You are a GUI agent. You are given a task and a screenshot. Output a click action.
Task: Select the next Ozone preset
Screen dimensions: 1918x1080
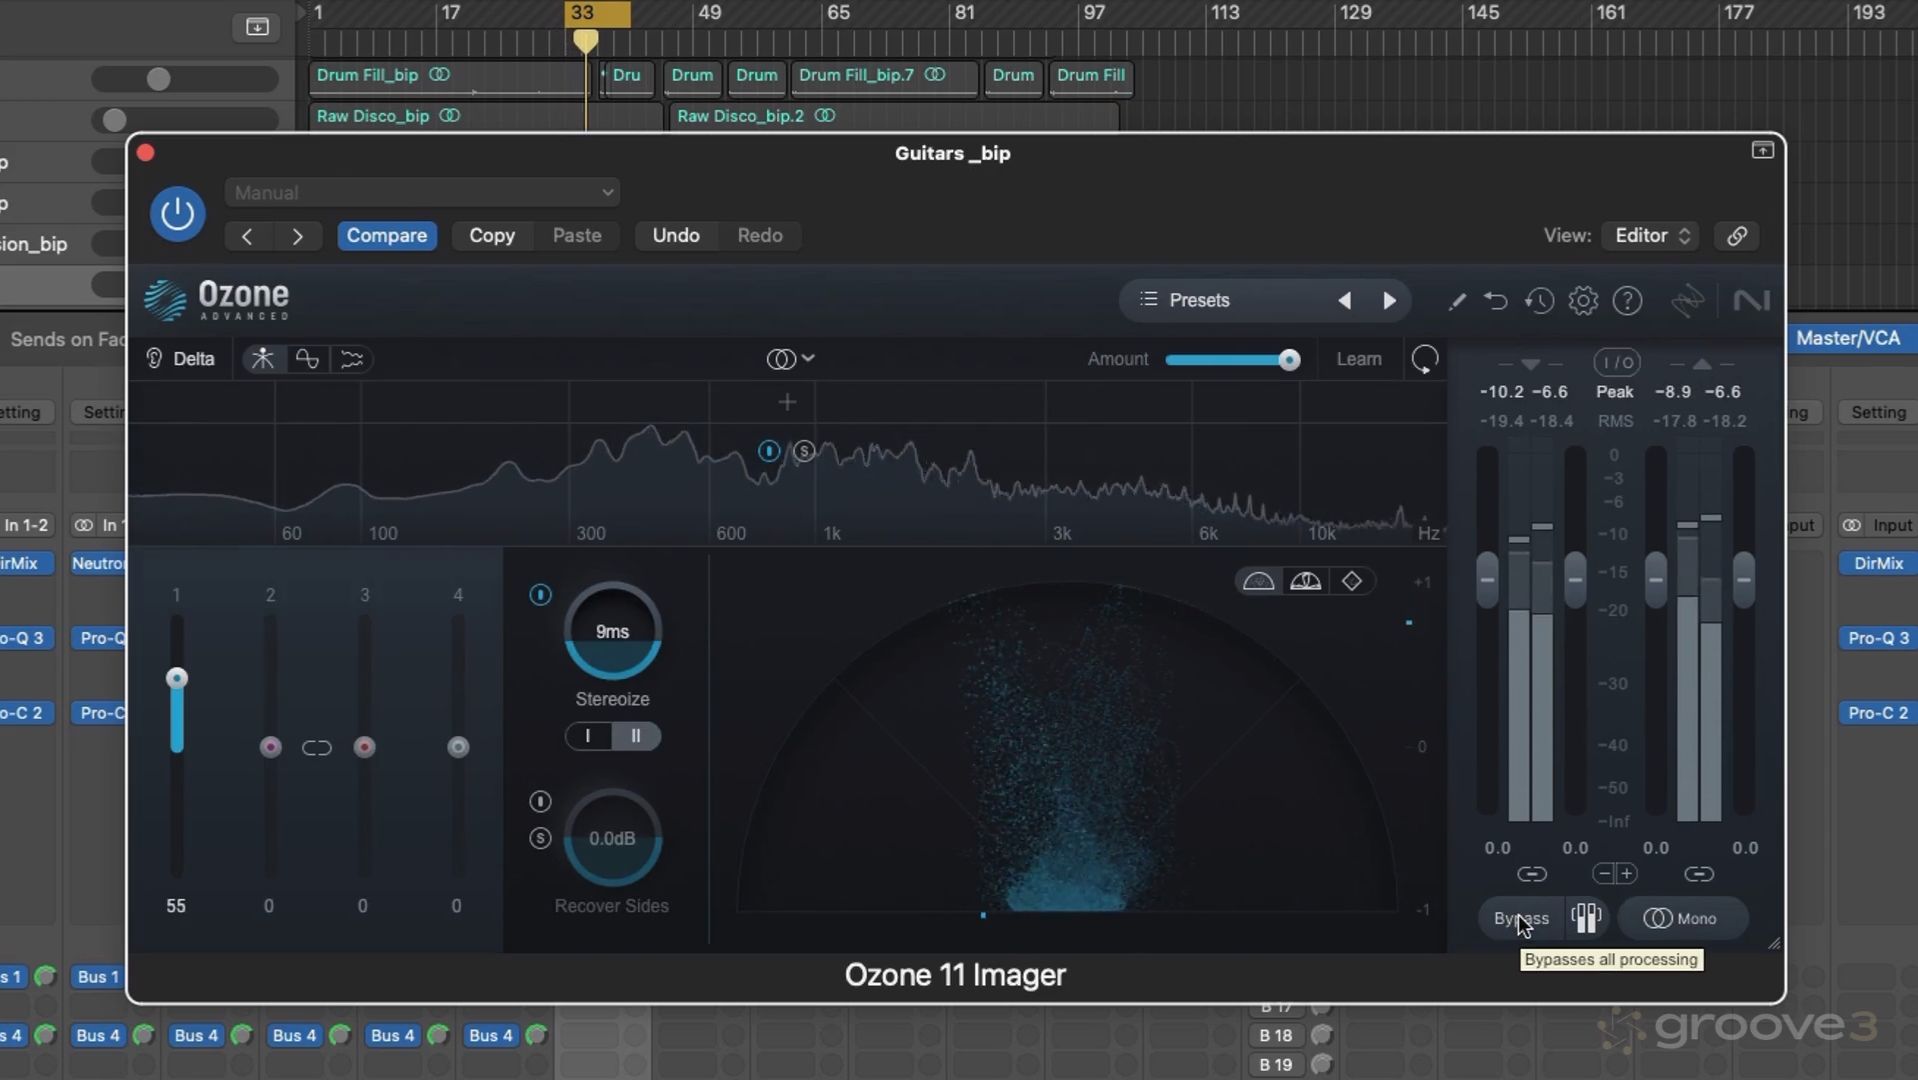[1389, 301]
